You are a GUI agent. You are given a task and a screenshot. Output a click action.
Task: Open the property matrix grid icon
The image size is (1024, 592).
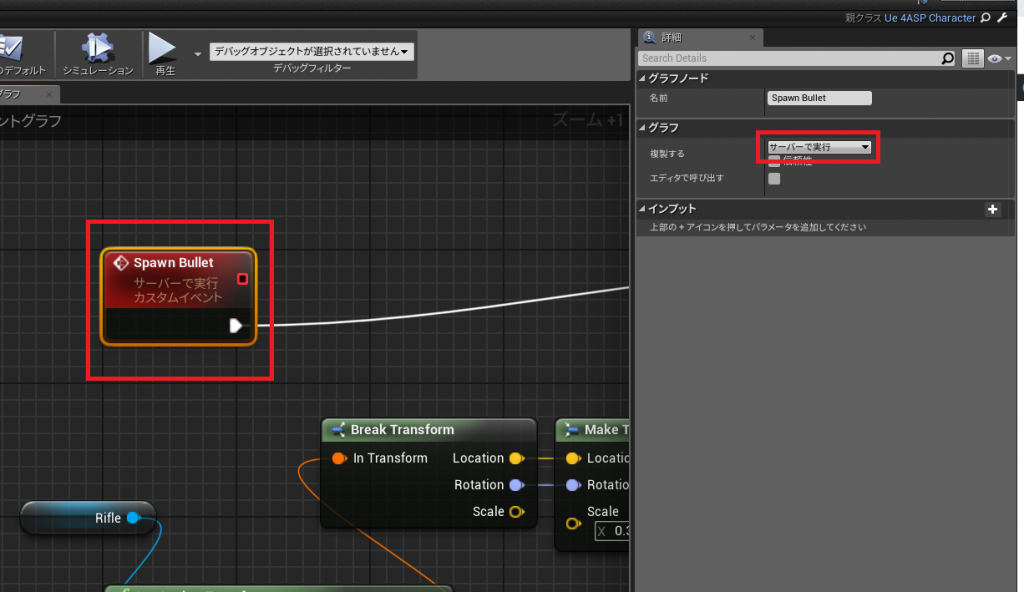pyautogui.click(x=973, y=58)
